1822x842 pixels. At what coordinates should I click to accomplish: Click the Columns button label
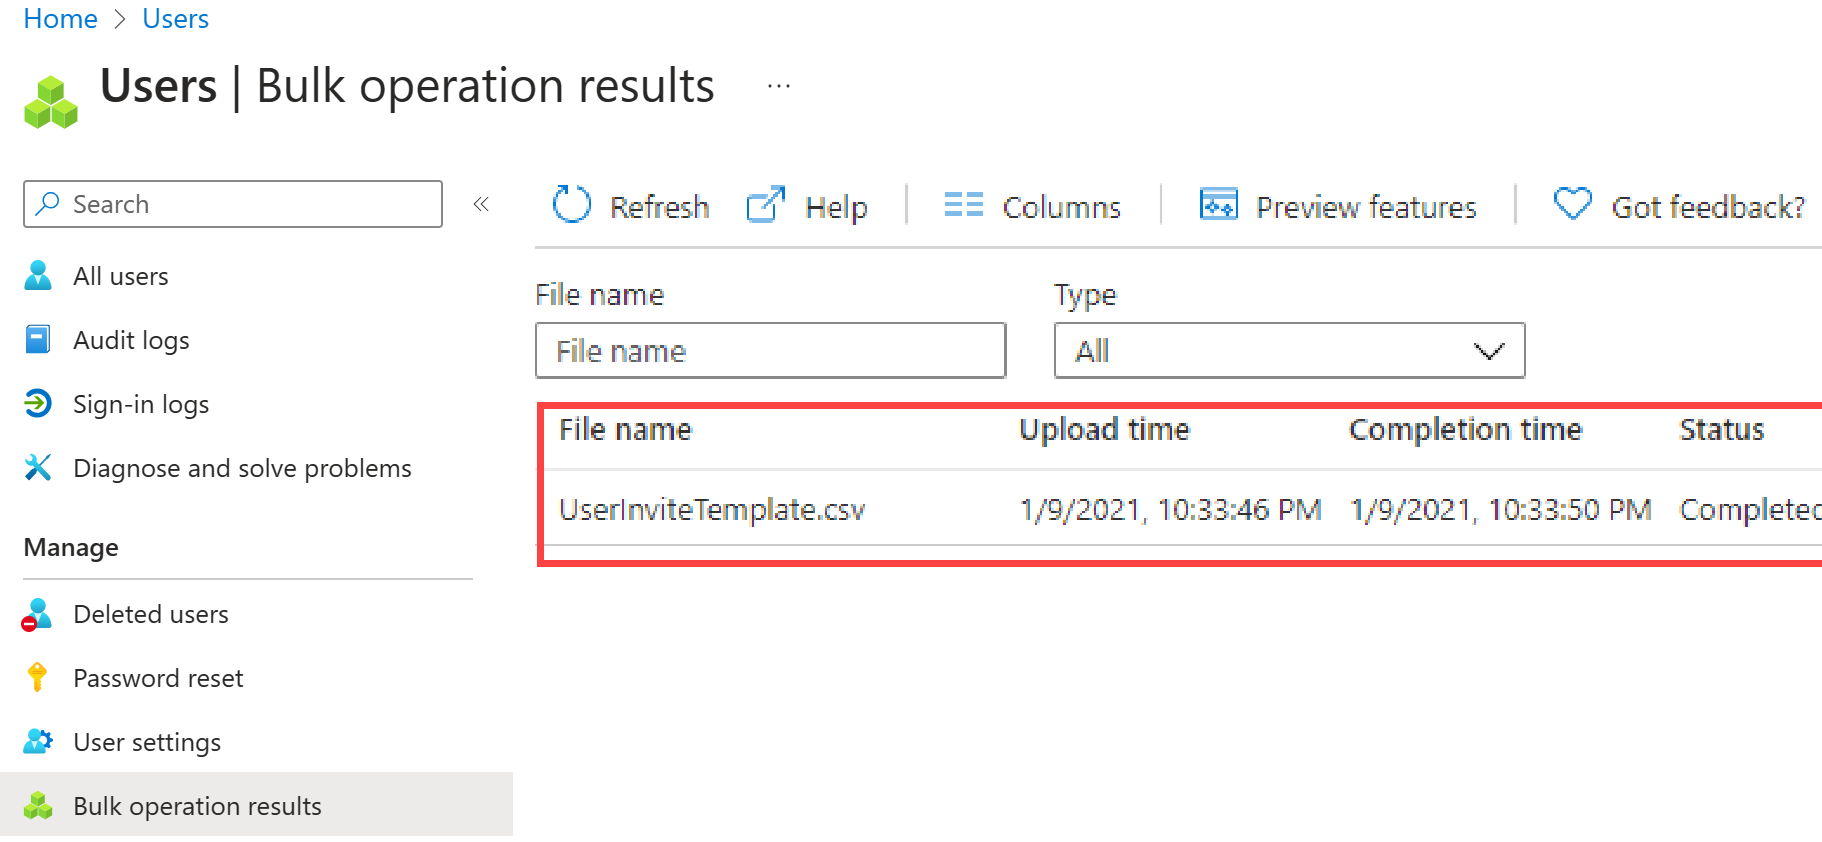[x=1062, y=207]
